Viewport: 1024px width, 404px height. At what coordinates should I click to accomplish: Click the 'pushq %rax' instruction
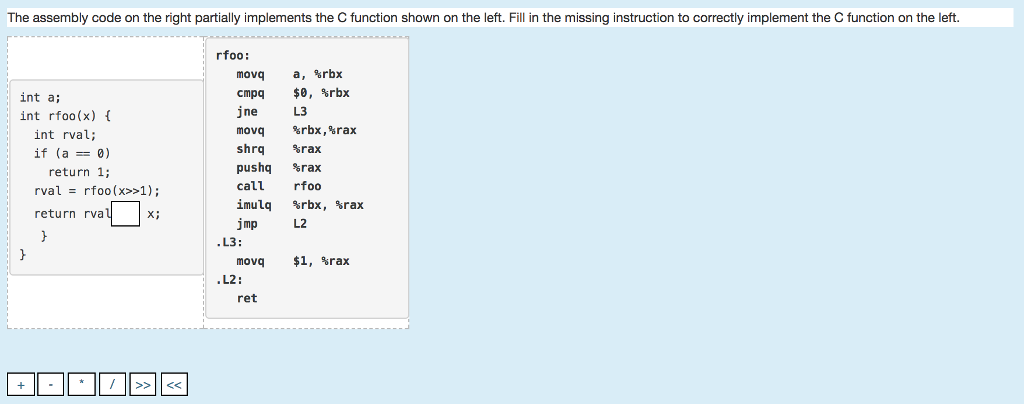279,168
